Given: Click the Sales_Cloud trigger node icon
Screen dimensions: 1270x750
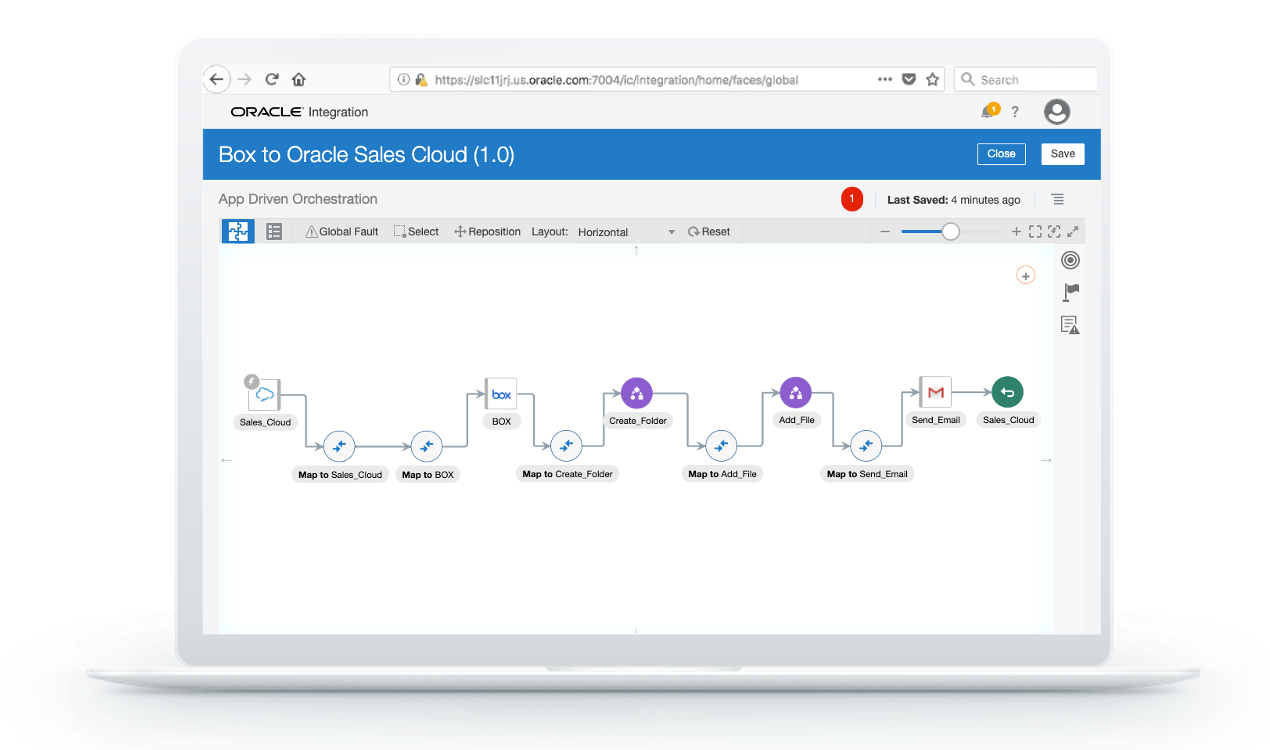Looking at the screenshot, I should click(x=265, y=395).
